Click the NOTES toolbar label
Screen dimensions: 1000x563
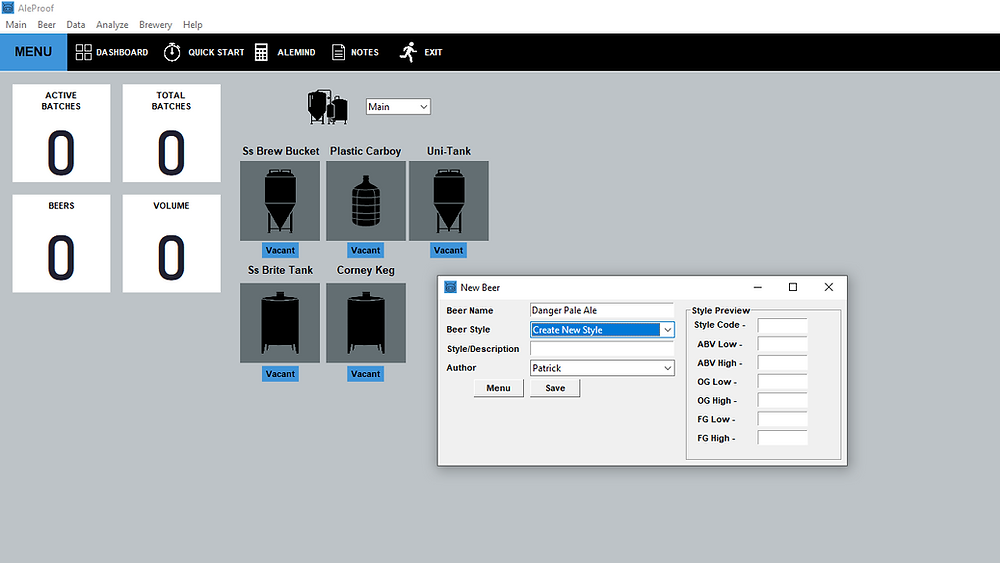(x=365, y=52)
